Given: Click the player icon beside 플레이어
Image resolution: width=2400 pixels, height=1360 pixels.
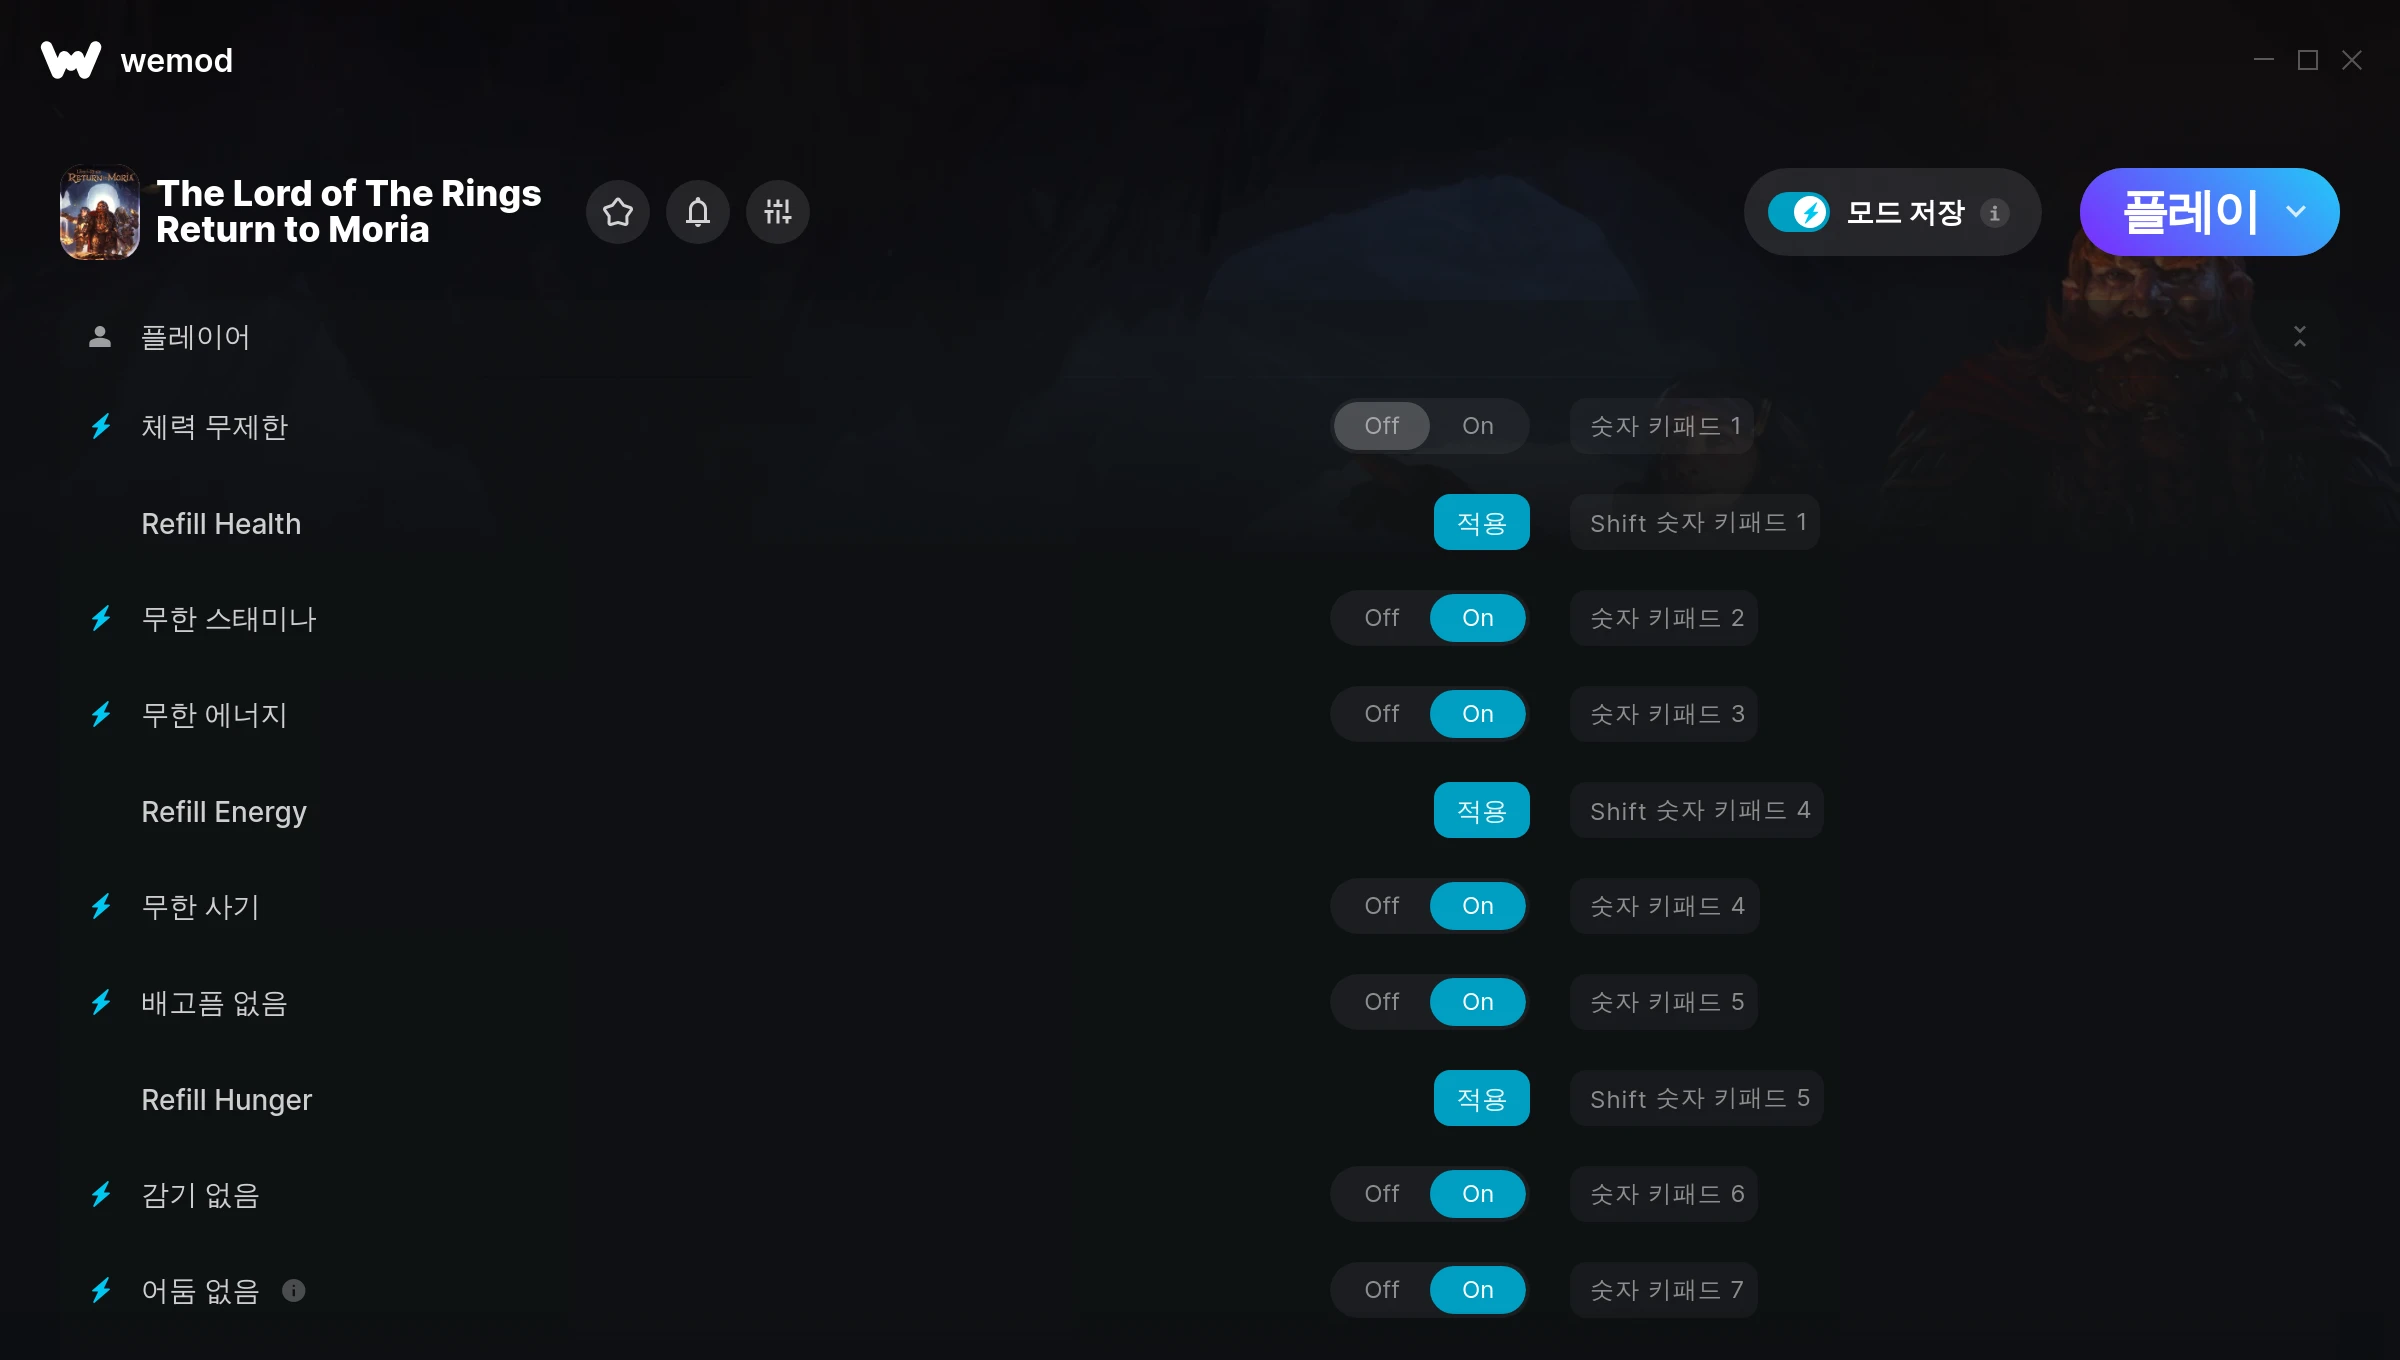Looking at the screenshot, I should (100, 337).
